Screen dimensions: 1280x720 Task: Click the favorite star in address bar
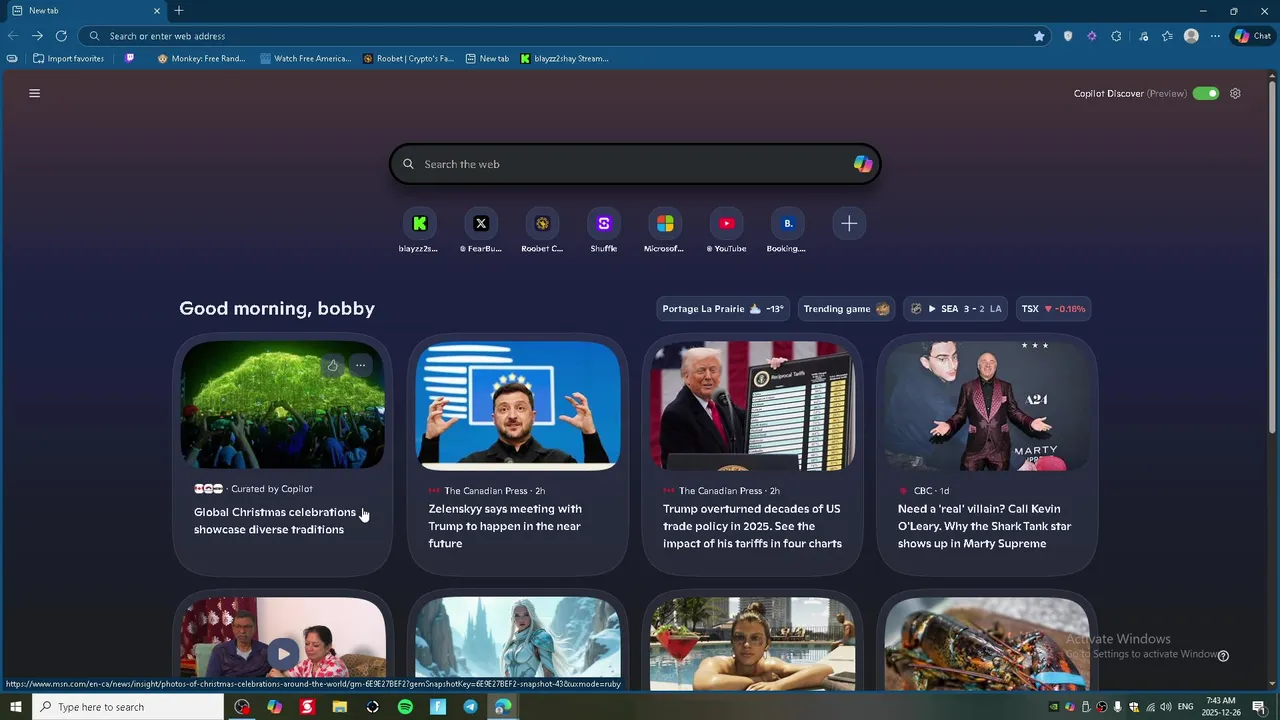(x=1039, y=36)
